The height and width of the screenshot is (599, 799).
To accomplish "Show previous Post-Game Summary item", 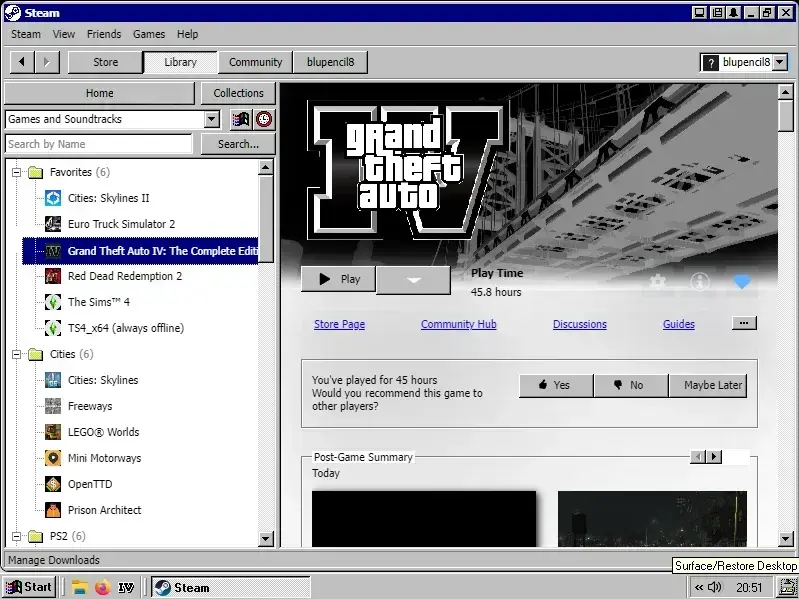I will [x=698, y=456].
